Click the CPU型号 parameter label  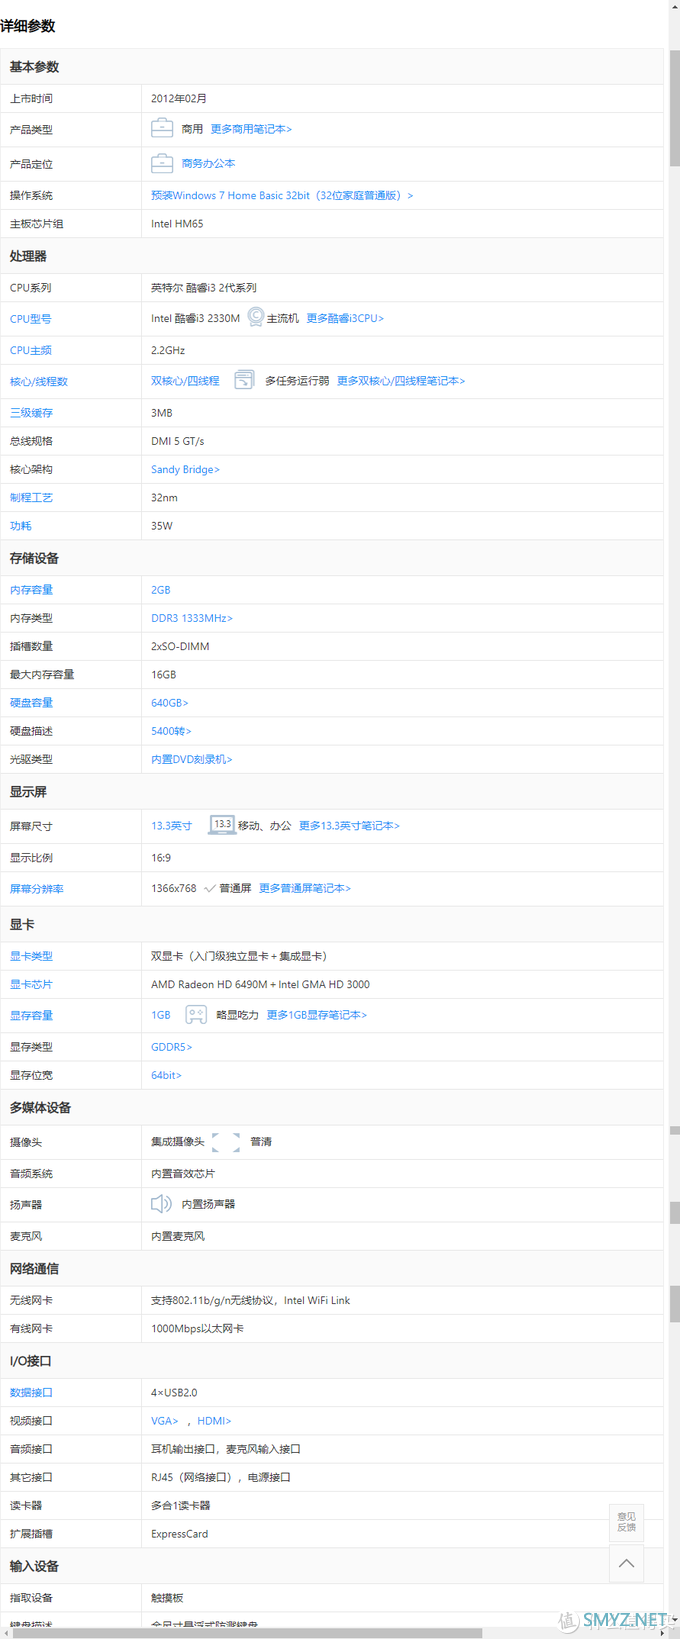point(31,319)
